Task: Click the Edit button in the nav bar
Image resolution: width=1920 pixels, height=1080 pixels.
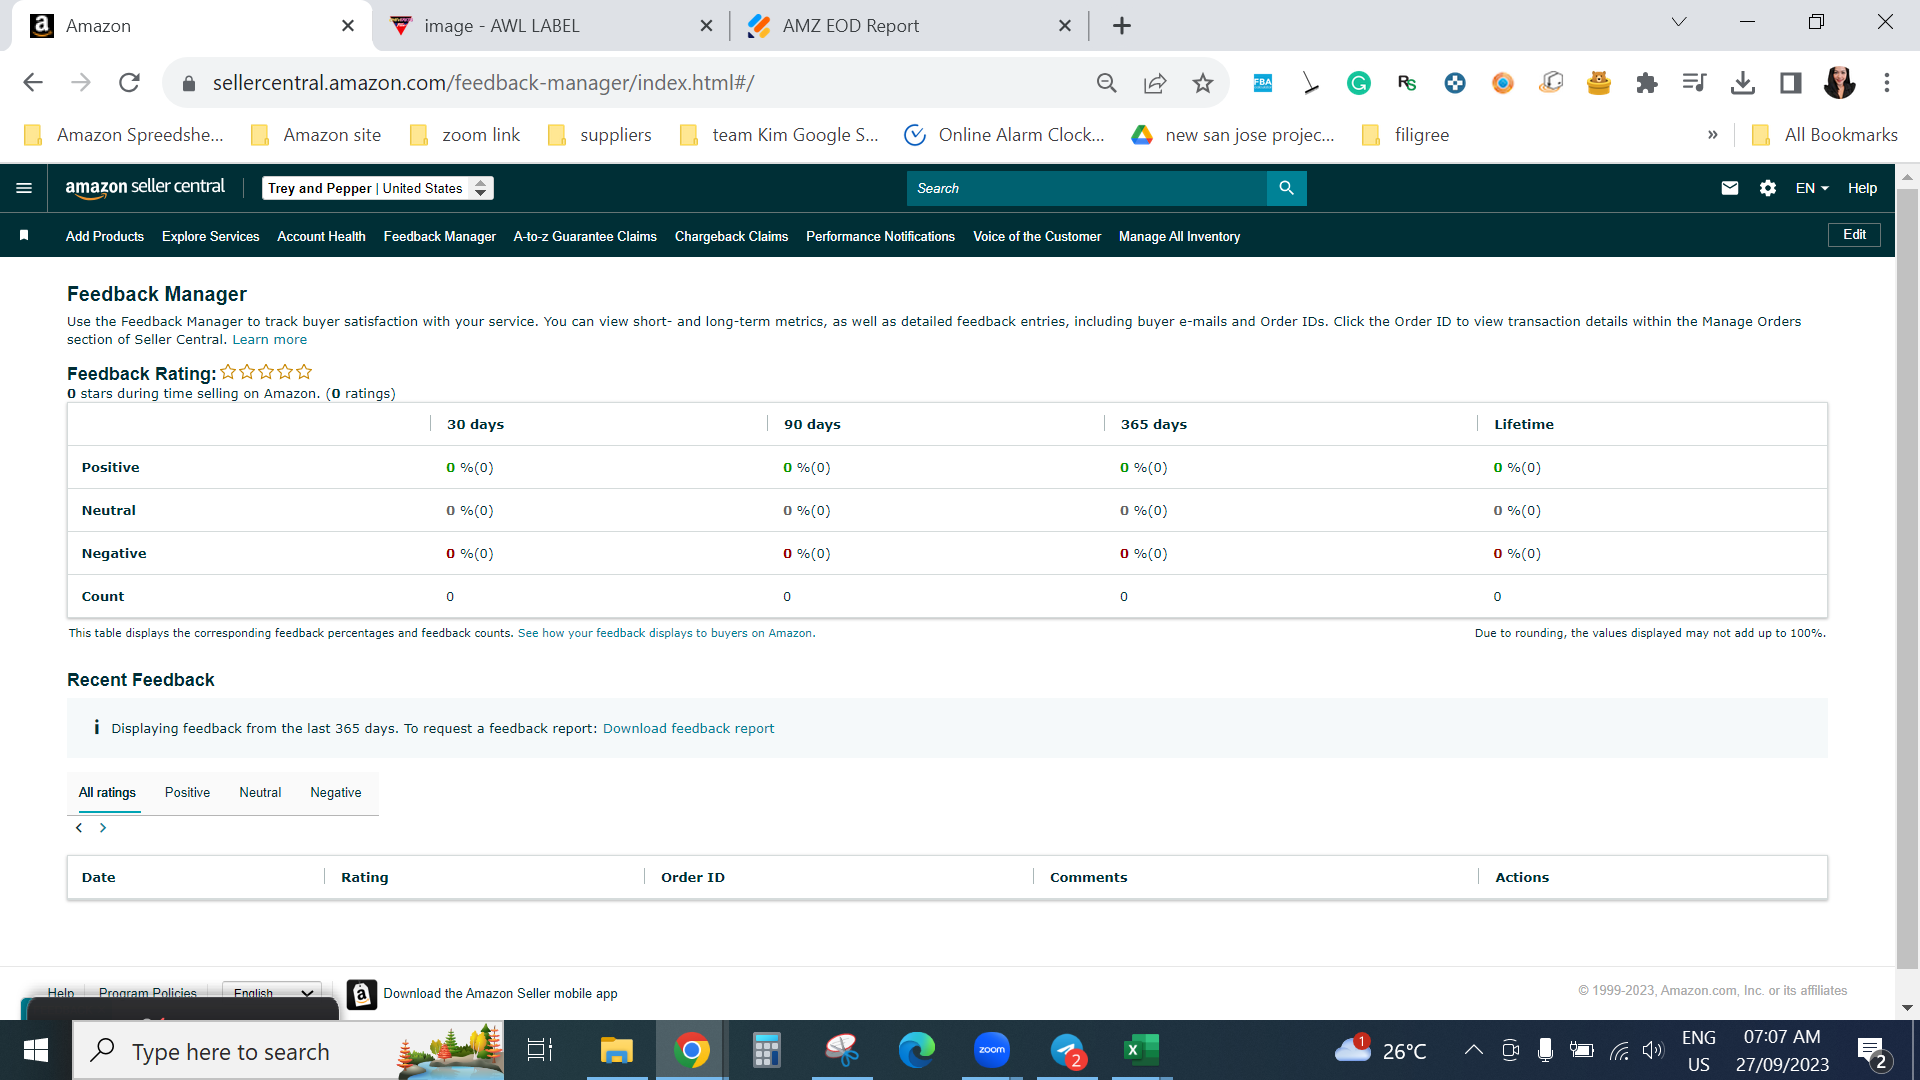Action: click(1854, 234)
